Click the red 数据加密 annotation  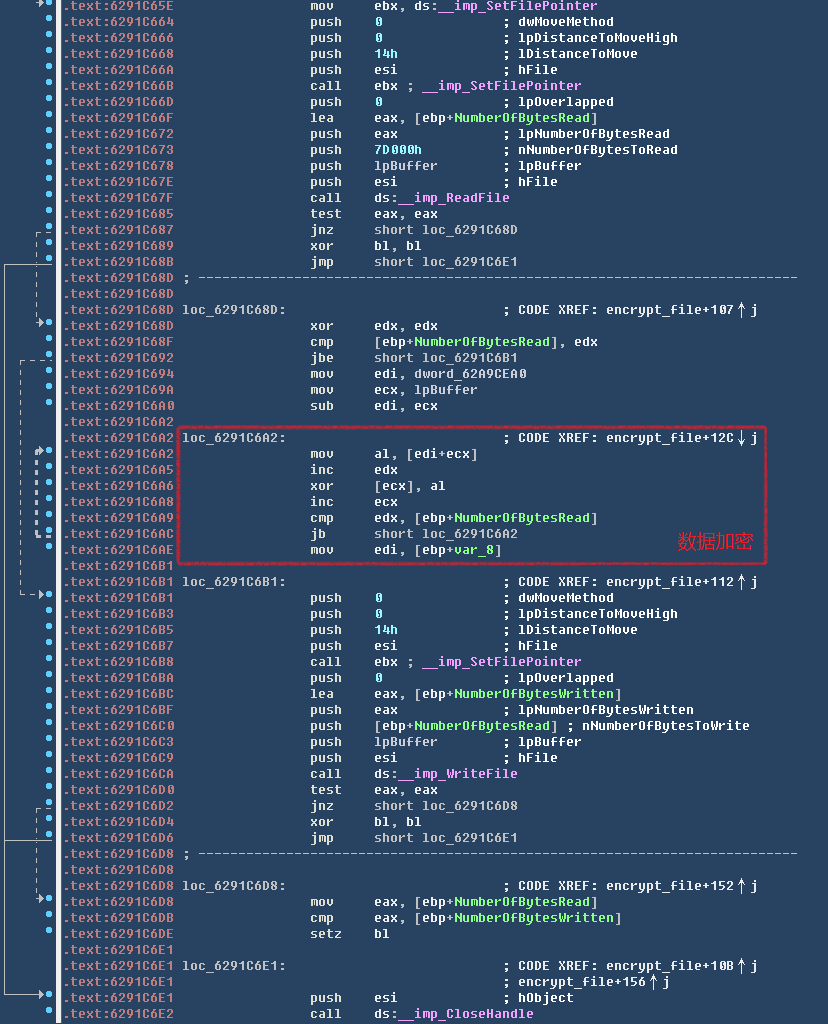[715, 542]
